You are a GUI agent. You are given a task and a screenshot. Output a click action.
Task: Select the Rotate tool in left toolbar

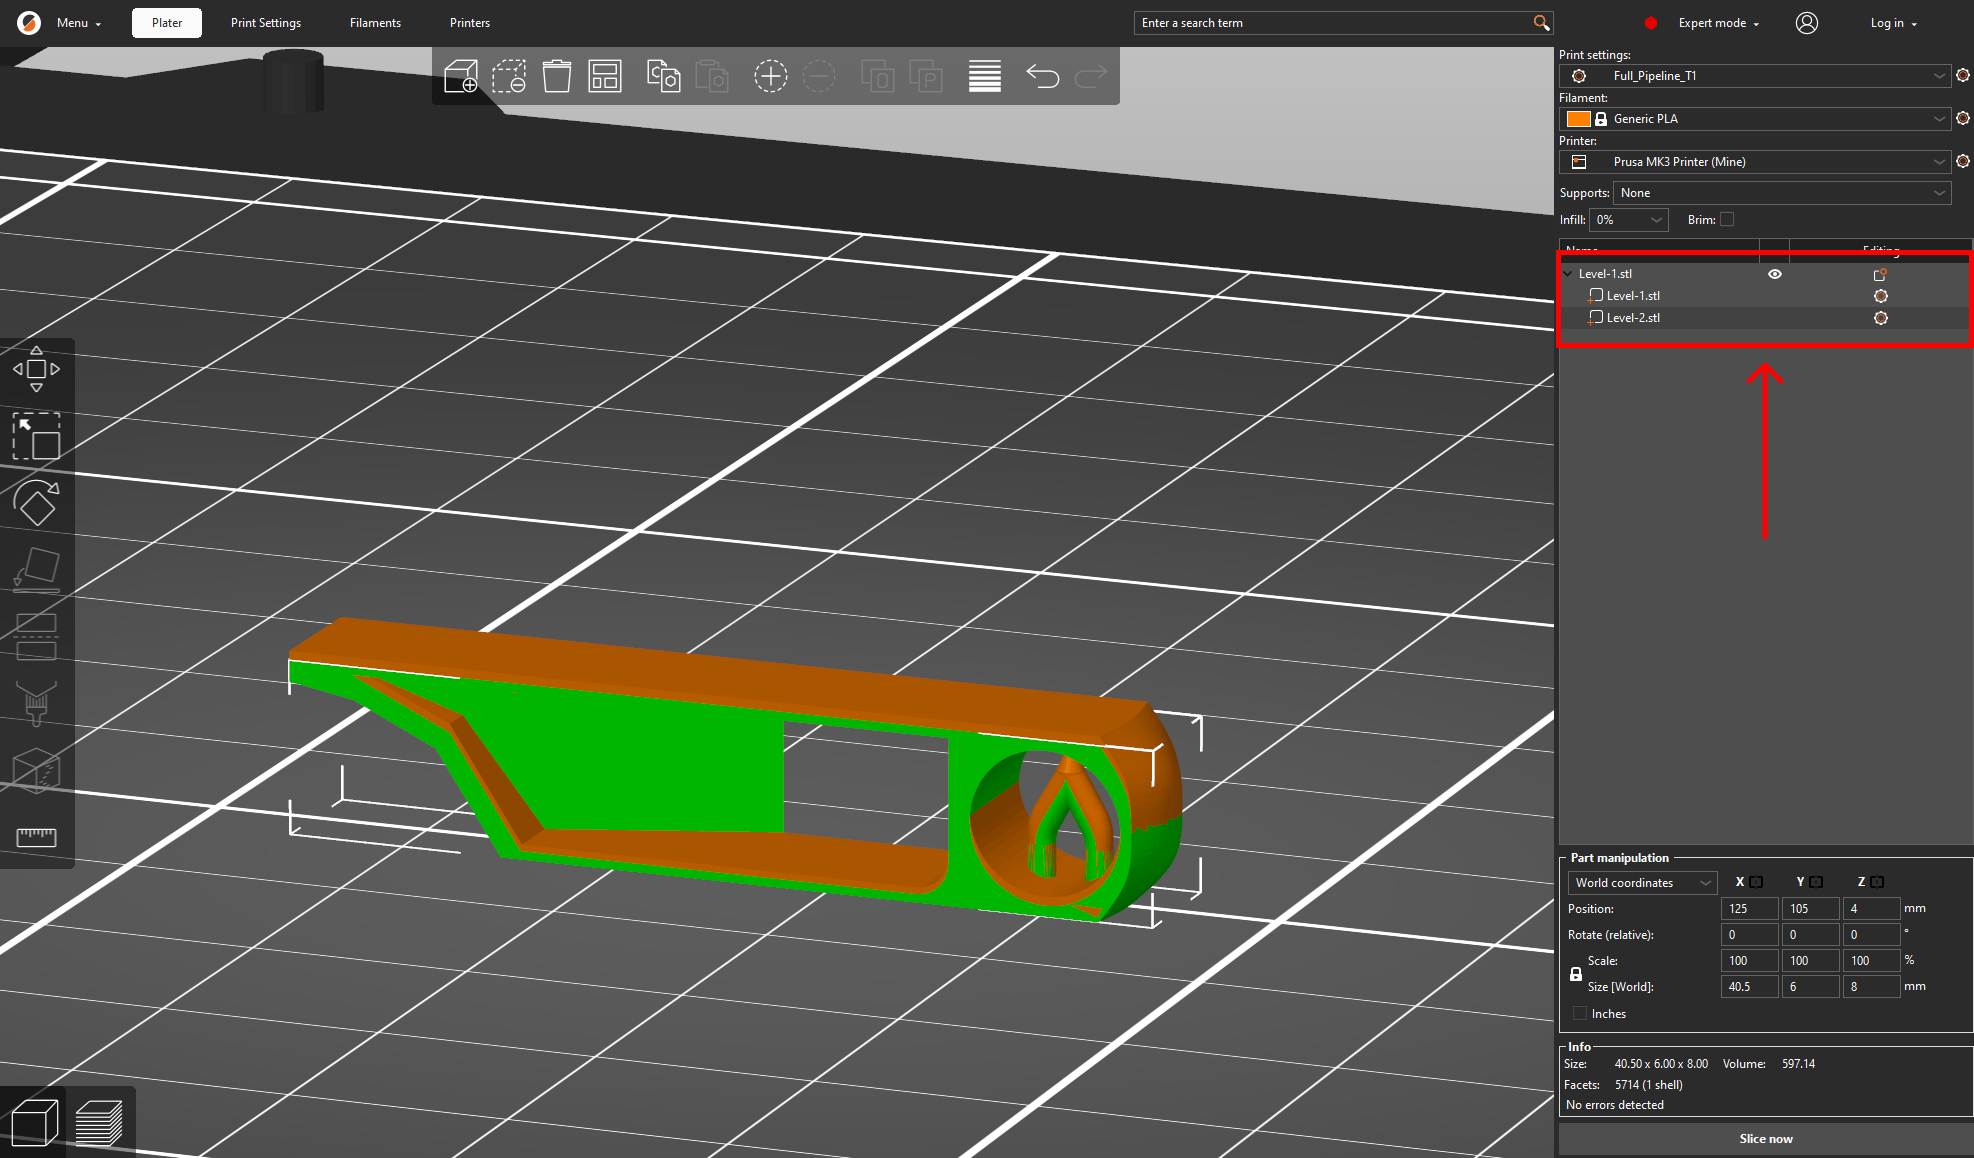pos(36,503)
